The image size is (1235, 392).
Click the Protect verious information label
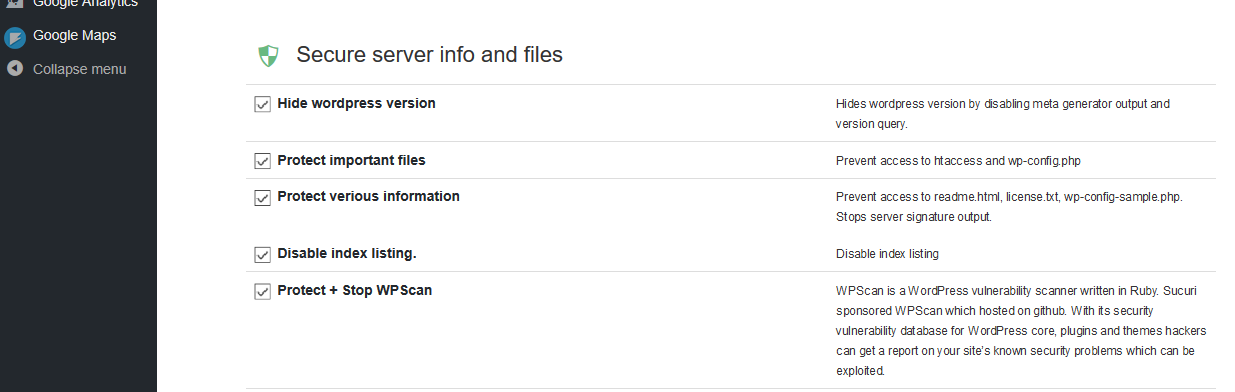click(x=368, y=196)
